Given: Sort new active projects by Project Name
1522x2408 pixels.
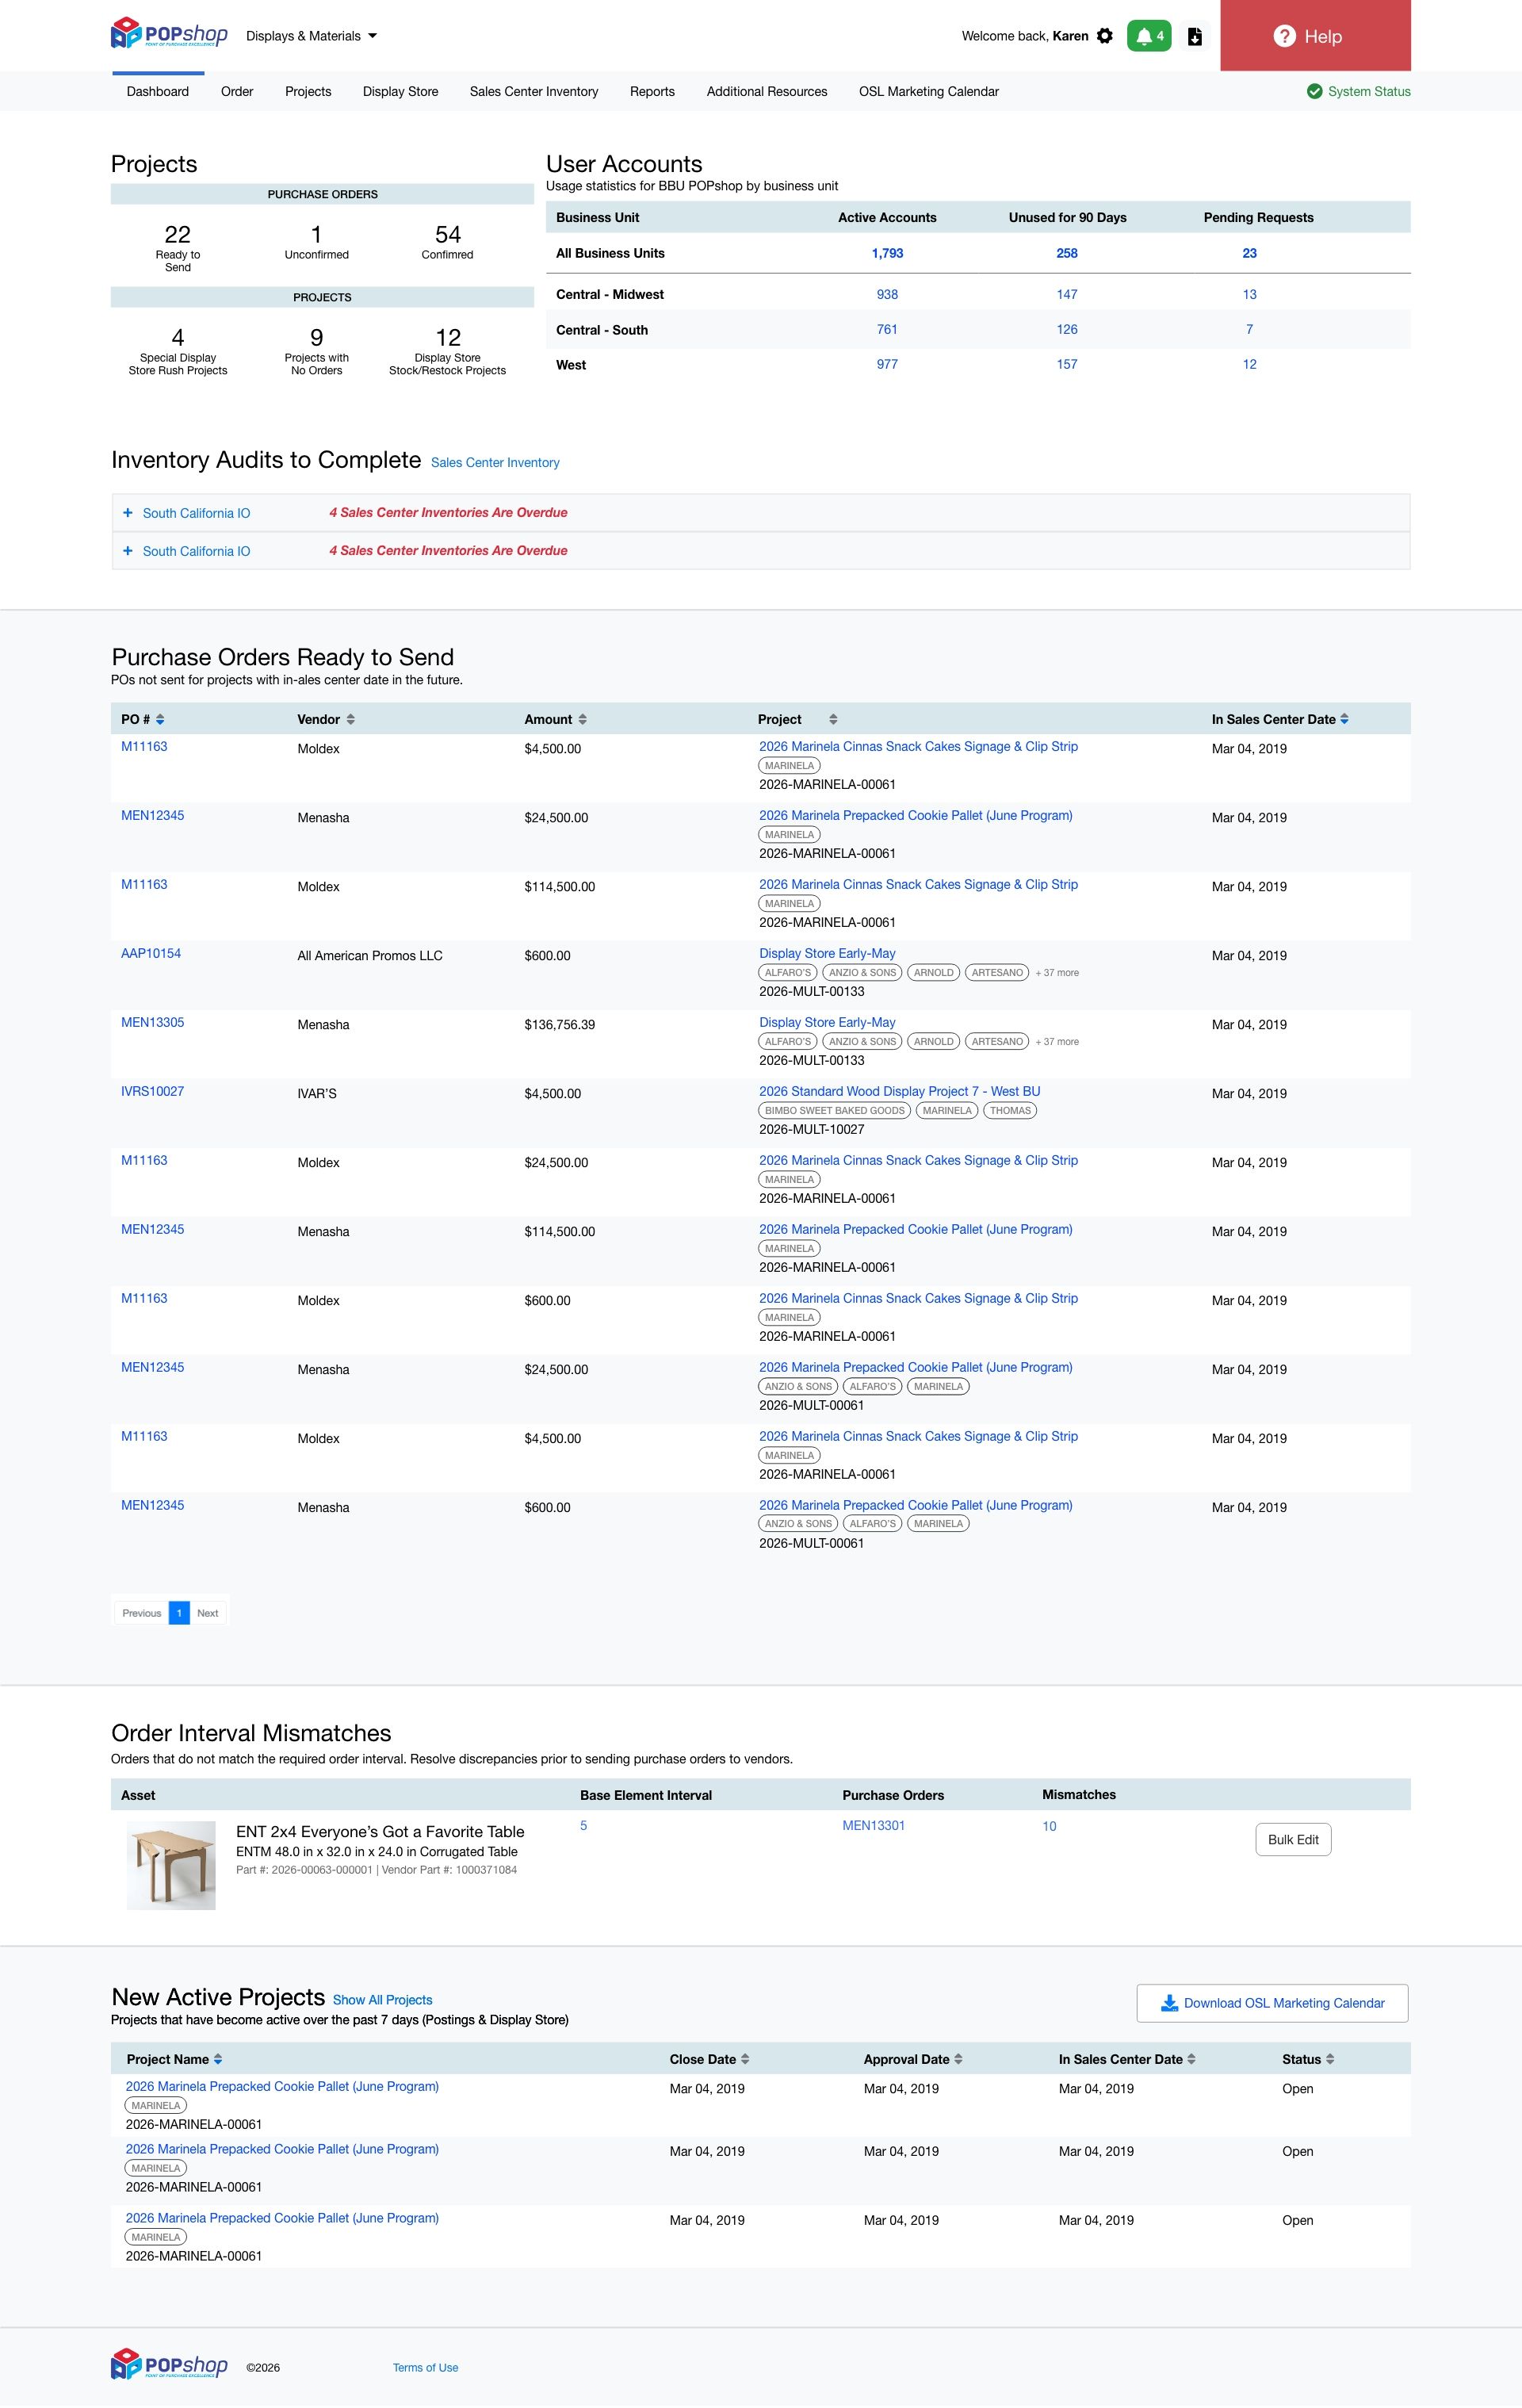Looking at the screenshot, I should coord(218,2059).
